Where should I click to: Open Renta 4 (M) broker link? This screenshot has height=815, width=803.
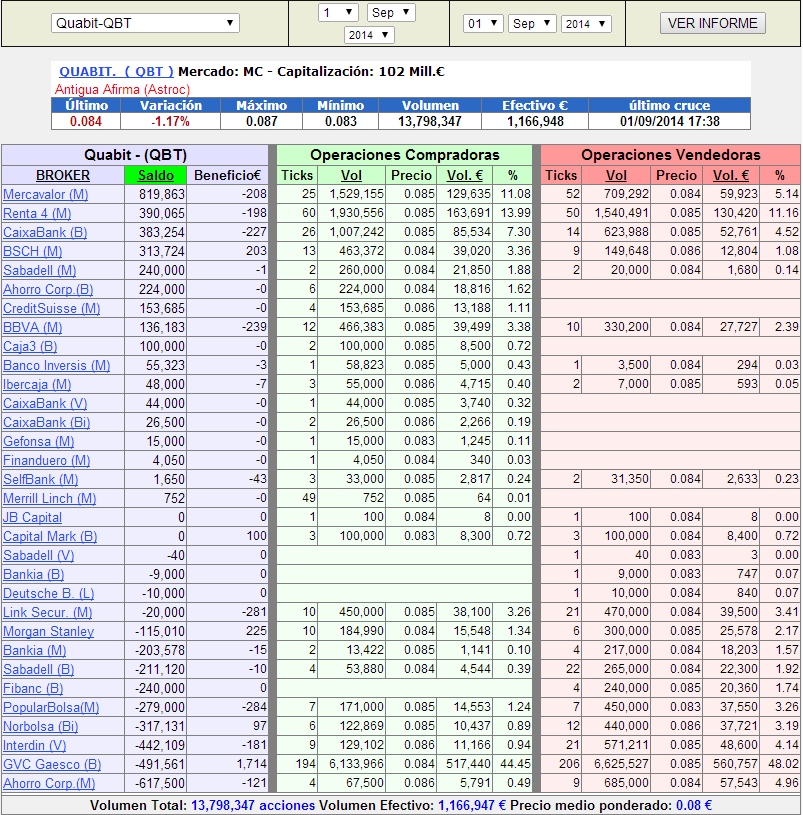point(37,213)
